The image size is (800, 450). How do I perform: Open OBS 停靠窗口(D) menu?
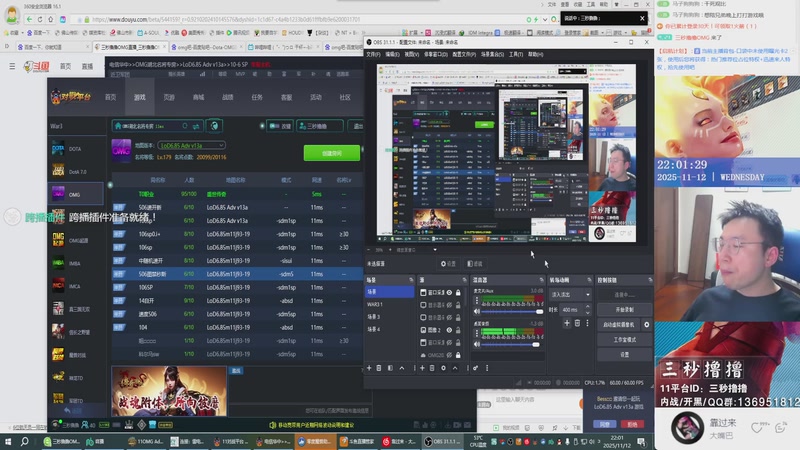pos(435,54)
